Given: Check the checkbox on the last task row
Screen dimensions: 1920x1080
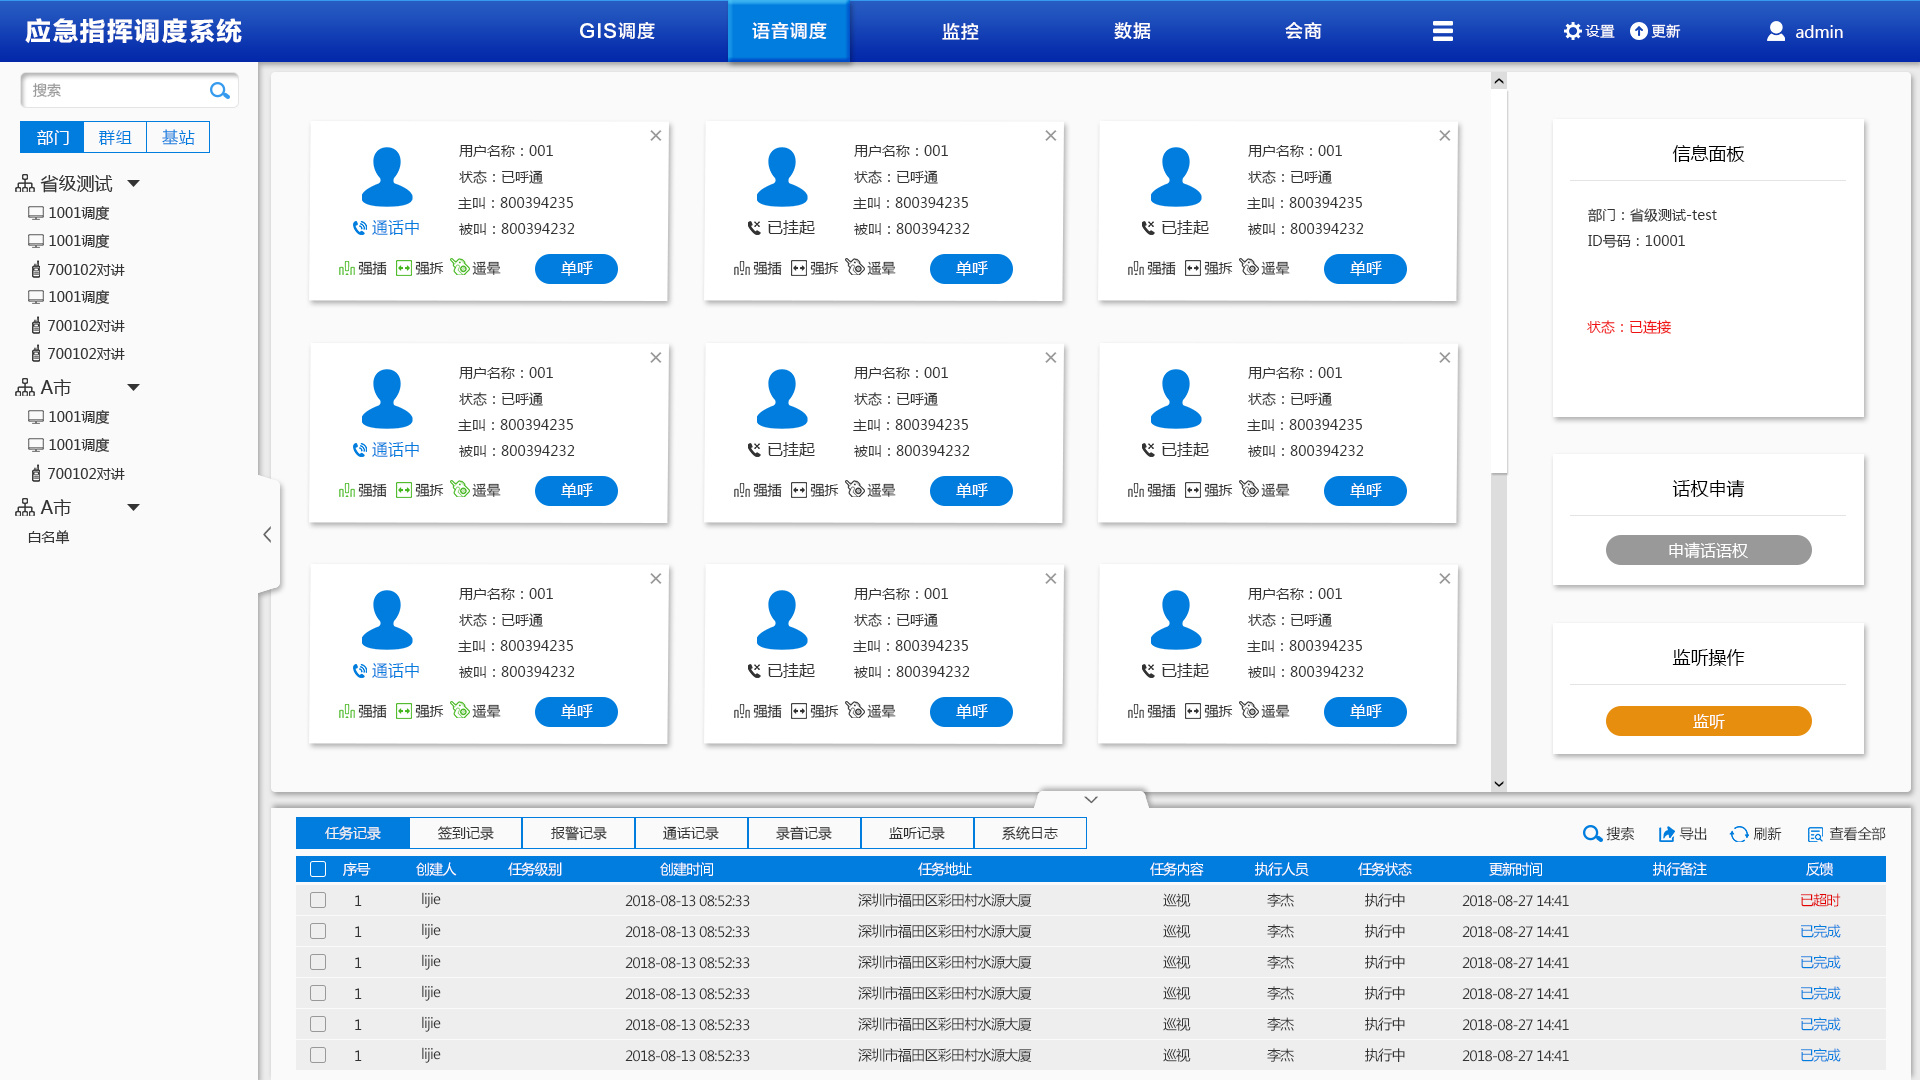Looking at the screenshot, I should 318,1055.
